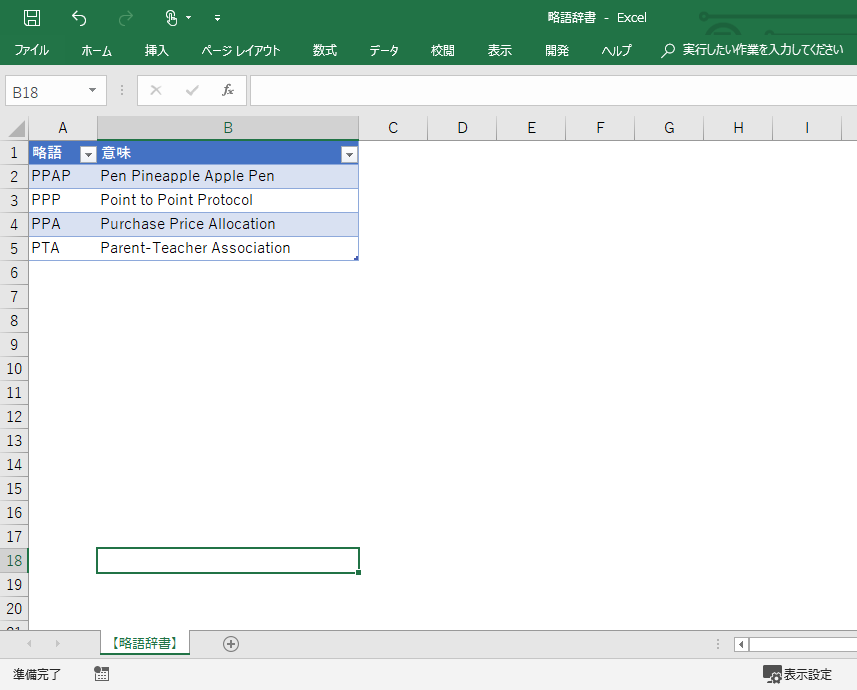Viewport: 857px width, 690px height.
Task: Select row 10 header
Action: pyautogui.click(x=14, y=369)
